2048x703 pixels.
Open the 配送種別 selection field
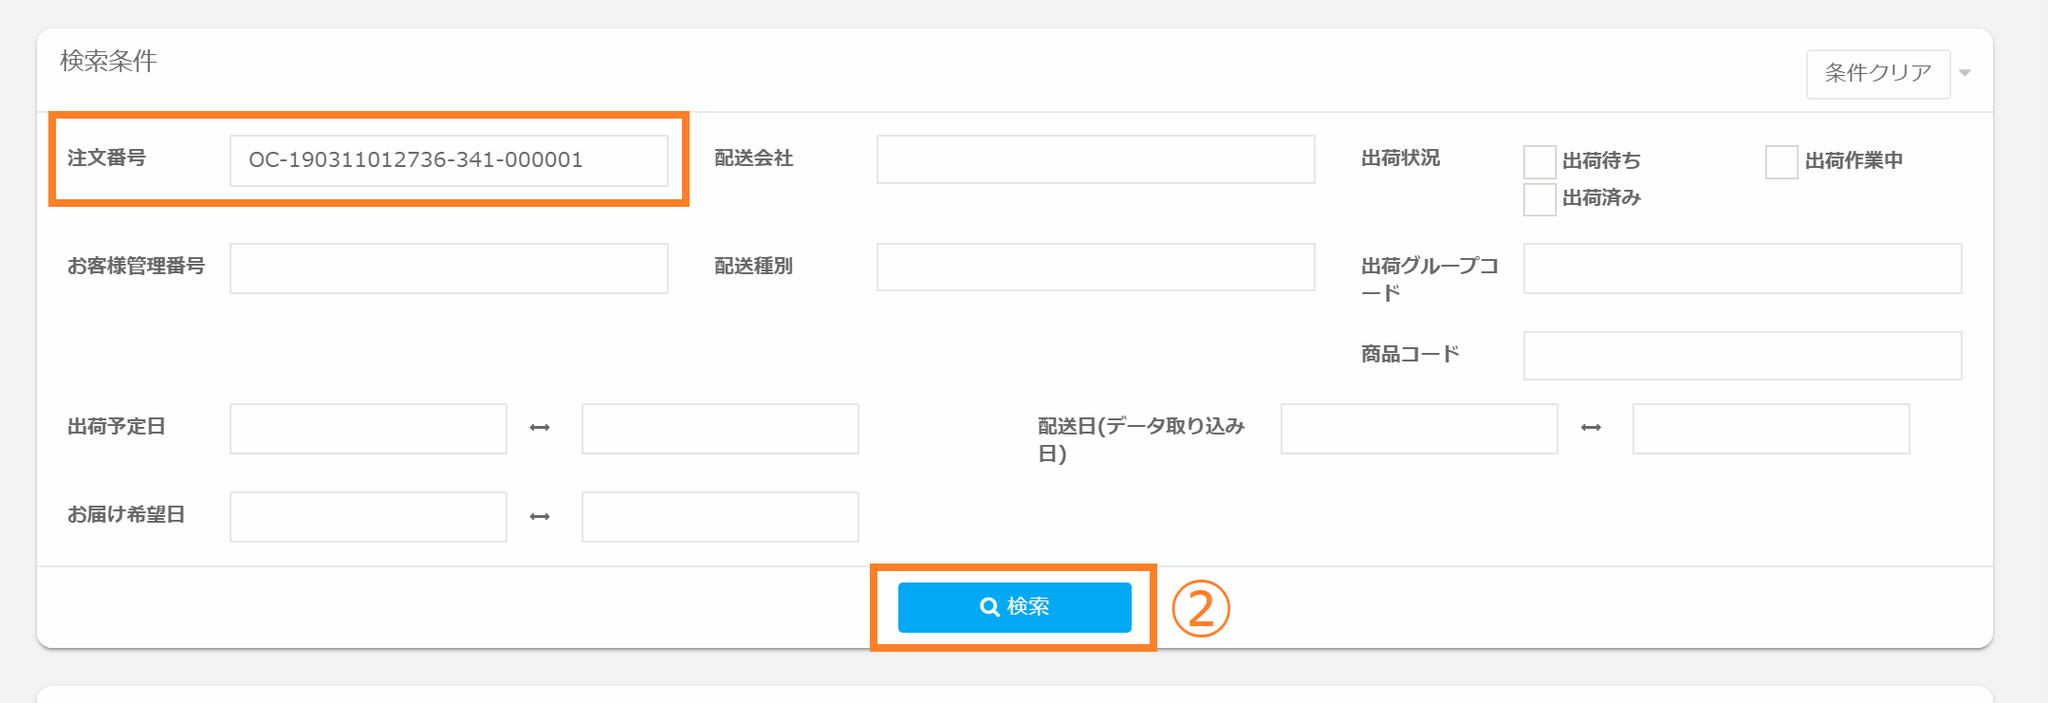pyautogui.click(x=1095, y=267)
